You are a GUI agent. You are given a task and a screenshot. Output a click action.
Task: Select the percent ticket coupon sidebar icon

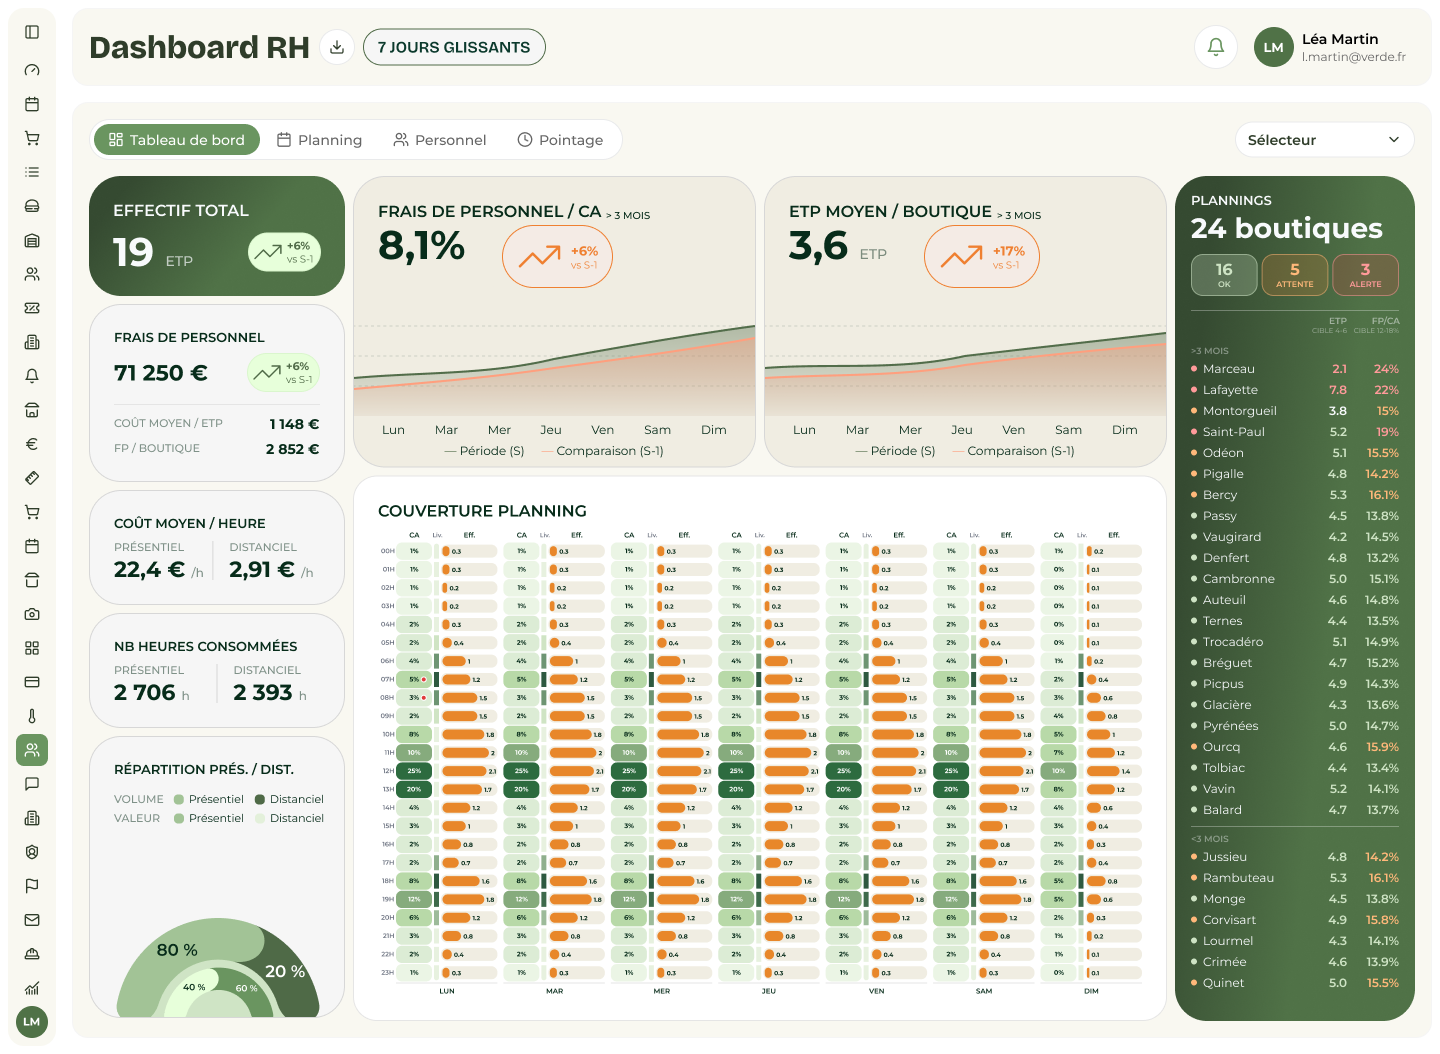point(32,308)
